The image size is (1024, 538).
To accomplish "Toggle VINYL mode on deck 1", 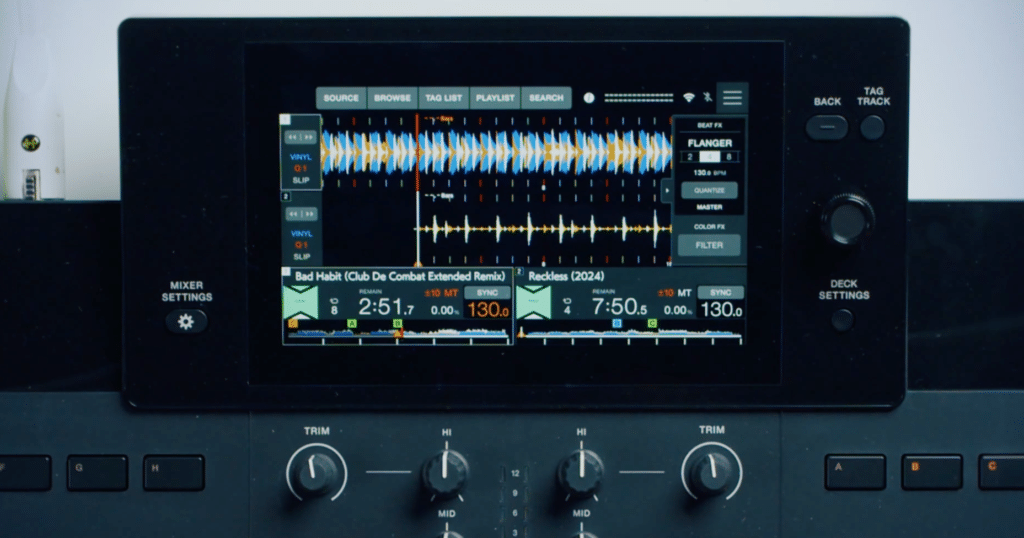I will (301, 157).
